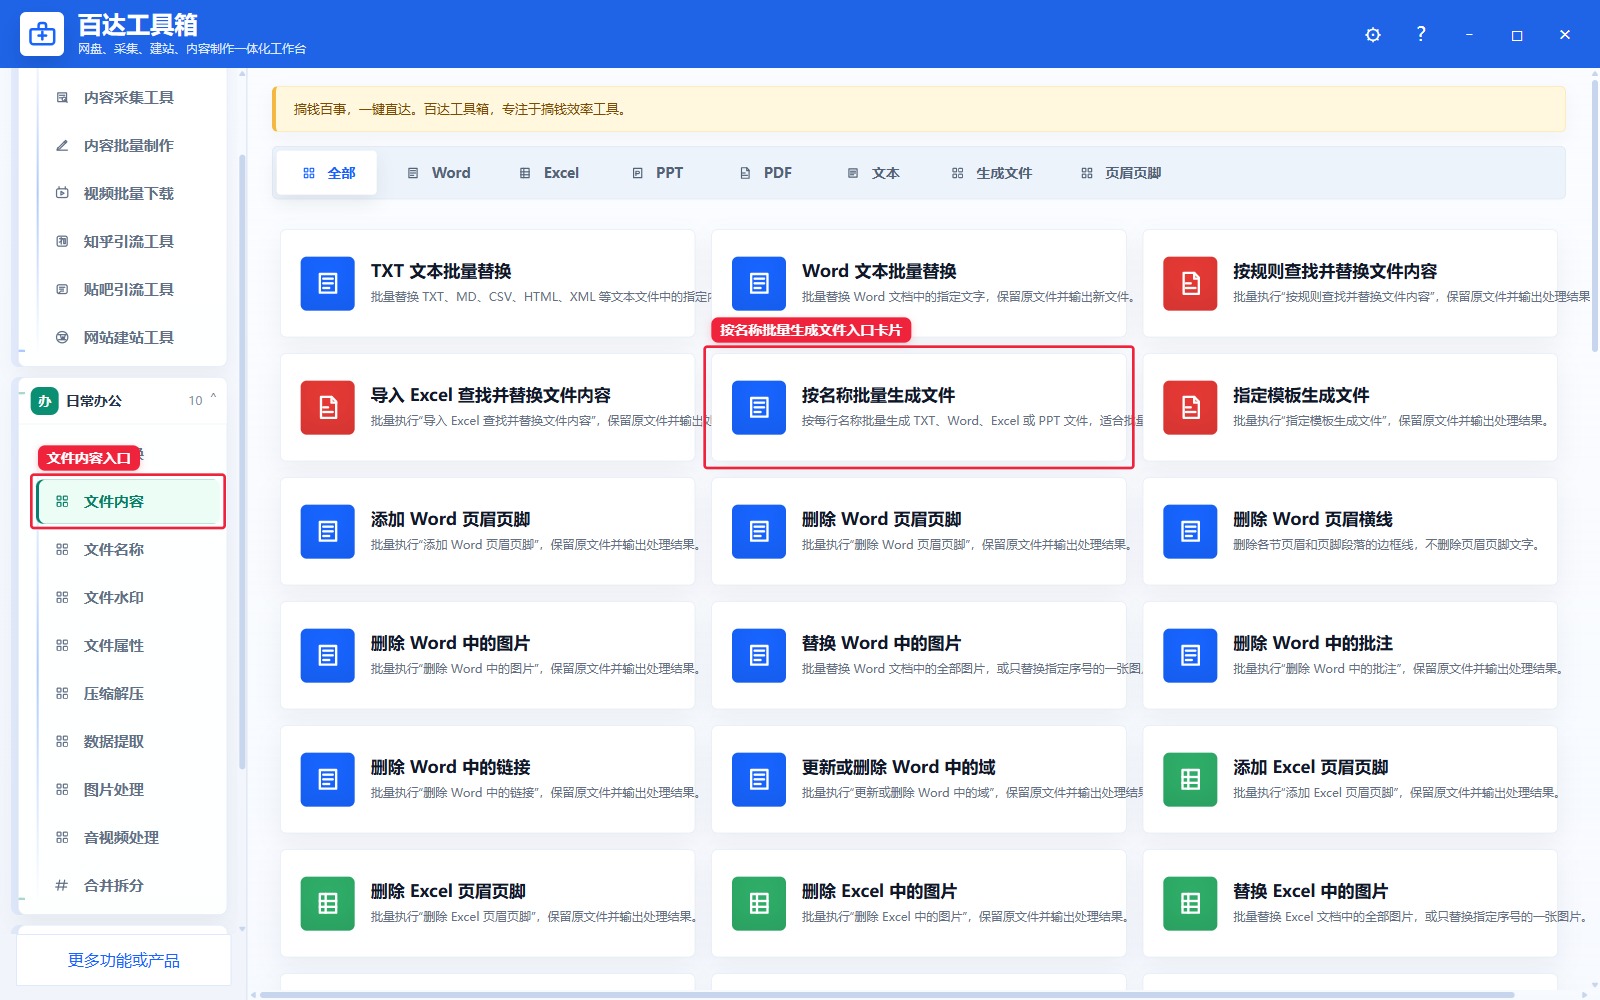Click the yellow notice banner text
The width and height of the screenshot is (1600, 1000).
point(460,110)
